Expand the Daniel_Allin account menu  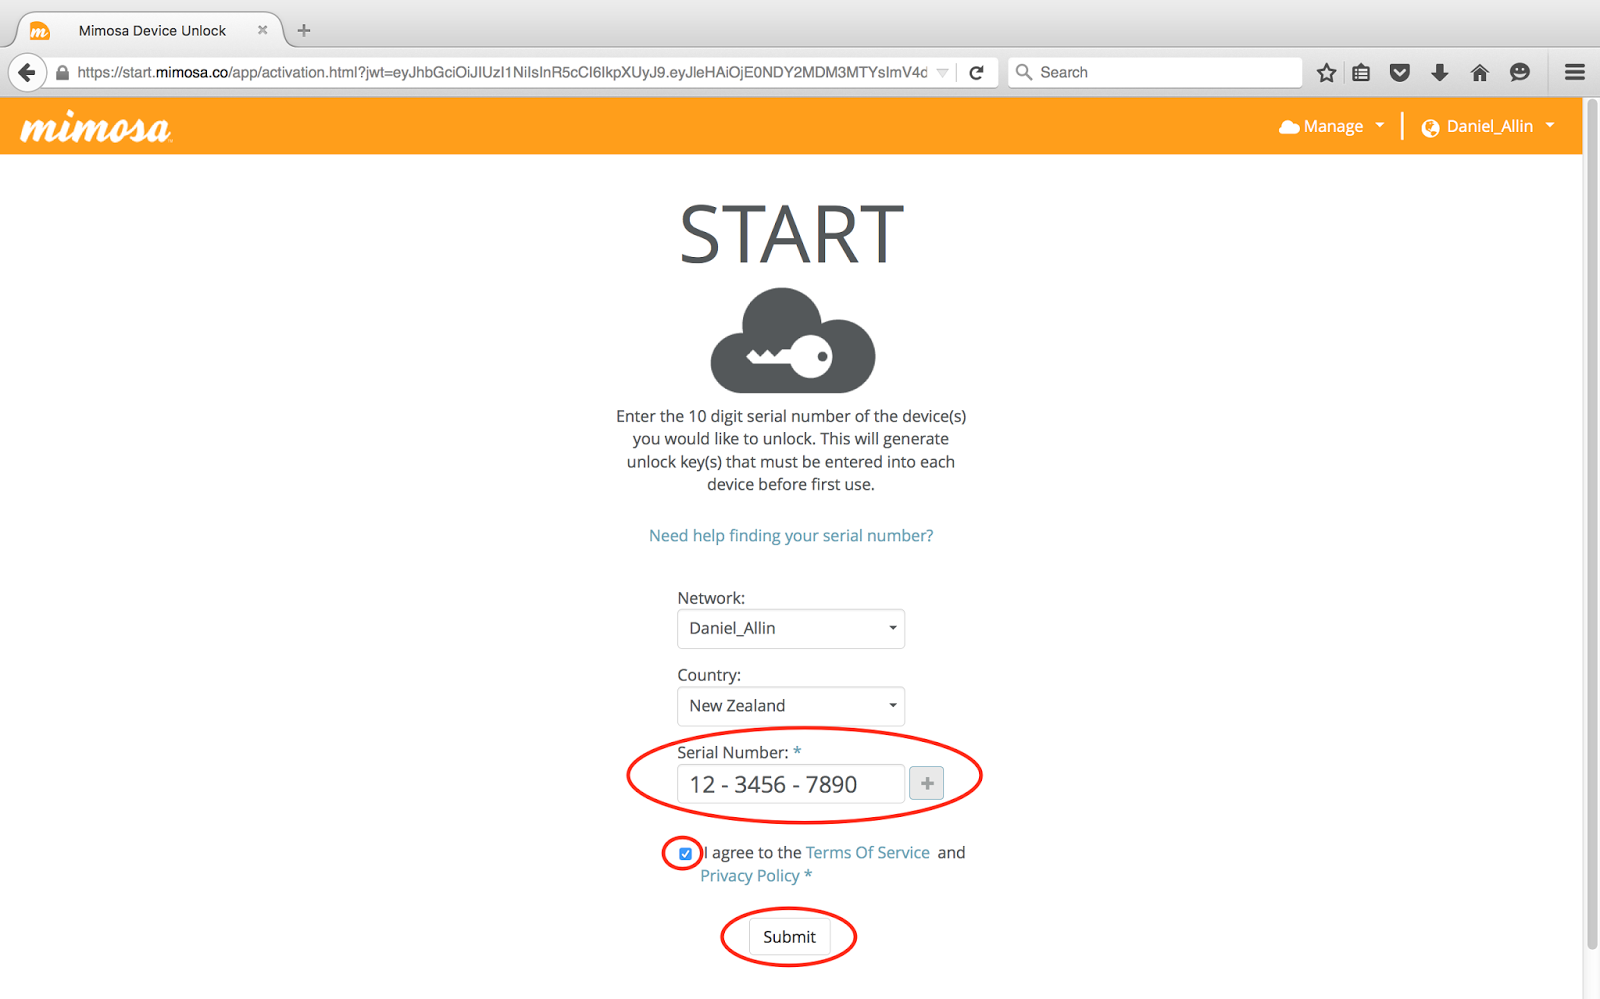pos(1488,126)
